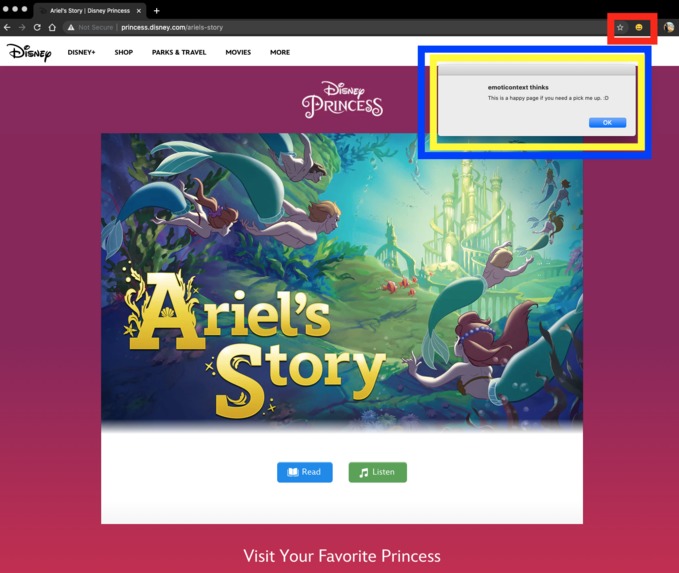Select the Ariel's Story browser tab
This screenshot has height=573, width=679.
tap(90, 10)
